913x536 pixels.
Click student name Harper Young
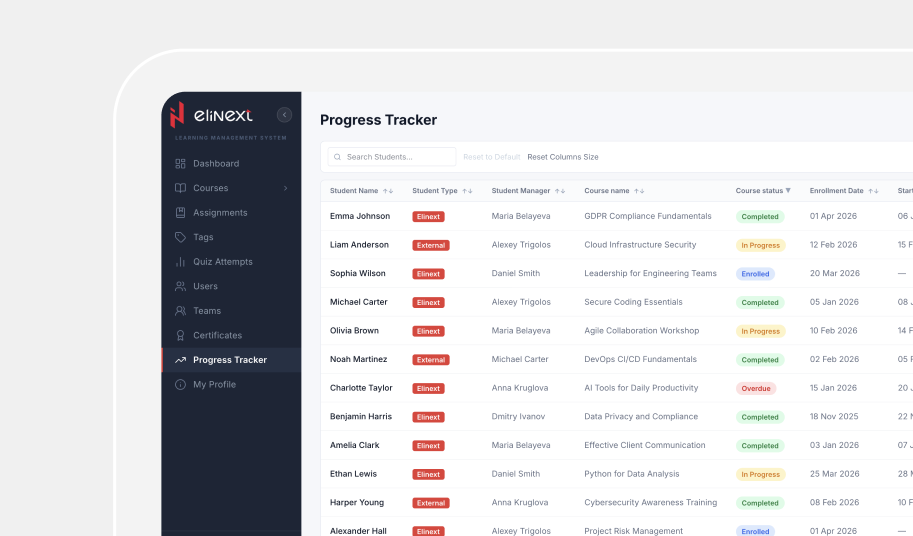pos(356,502)
